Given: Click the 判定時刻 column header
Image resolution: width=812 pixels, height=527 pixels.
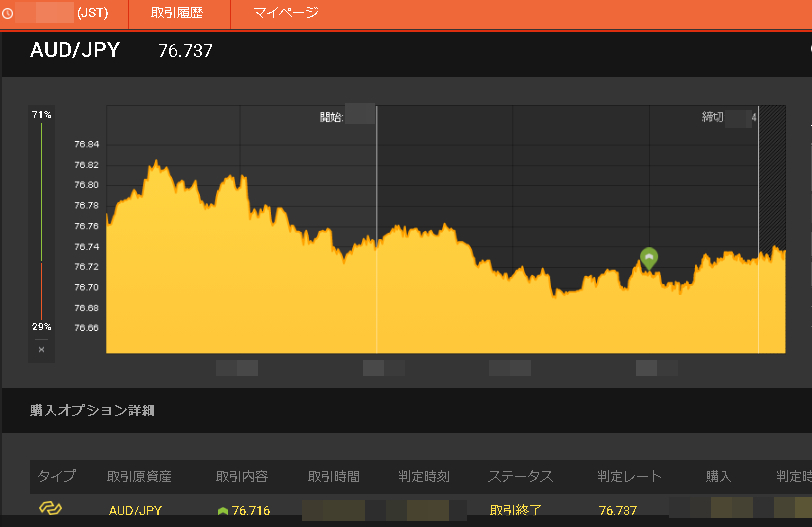Looking at the screenshot, I should pos(424,476).
